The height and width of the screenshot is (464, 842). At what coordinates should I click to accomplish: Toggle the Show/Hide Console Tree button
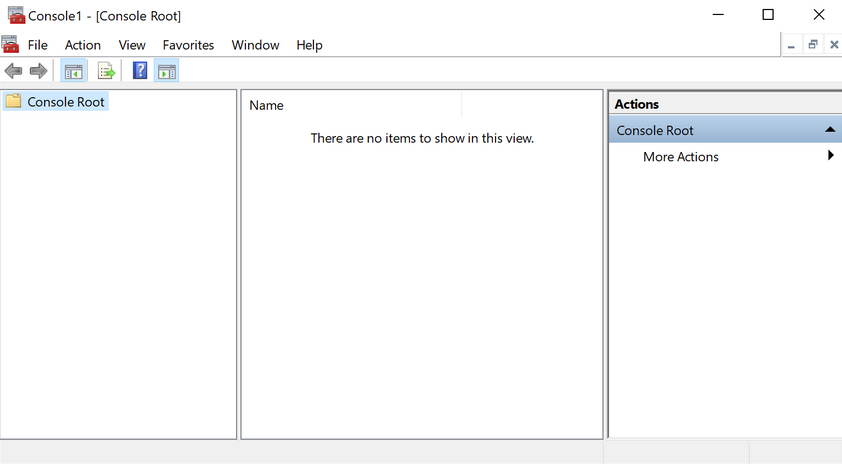coord(73,71)
